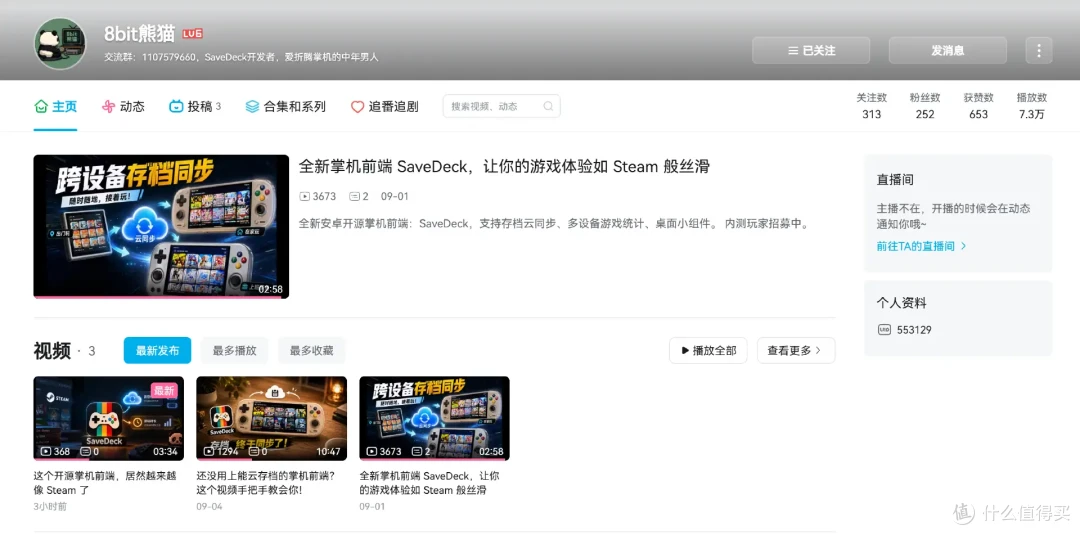This screenshot has height=535, width=1080.
Task: Click the chevron after 前往TA的直播间
Action: click(x=963, y=246)
